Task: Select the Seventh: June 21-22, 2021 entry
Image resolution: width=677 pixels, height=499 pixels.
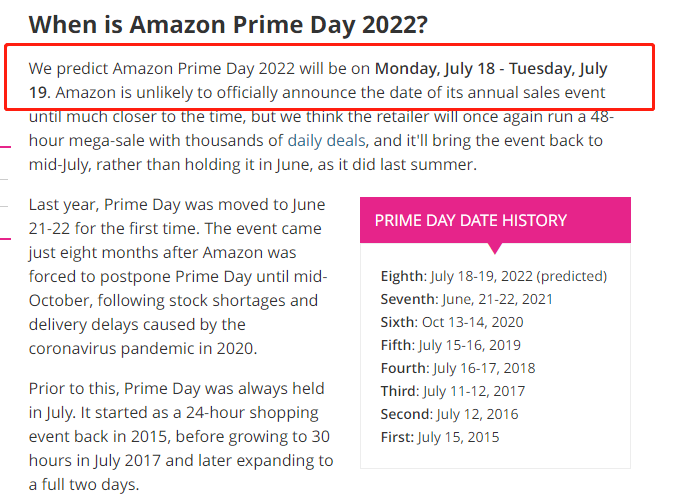Action: pyautogui.click(x=466, y=299)
